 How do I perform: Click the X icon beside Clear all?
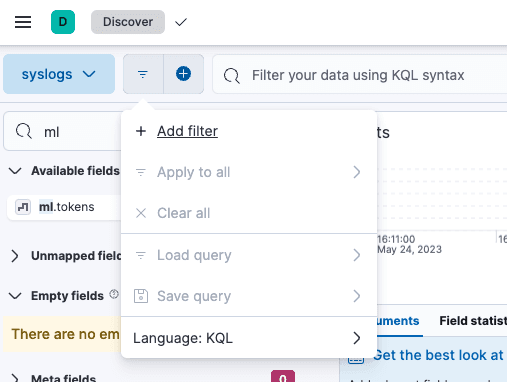coord(141,213)
